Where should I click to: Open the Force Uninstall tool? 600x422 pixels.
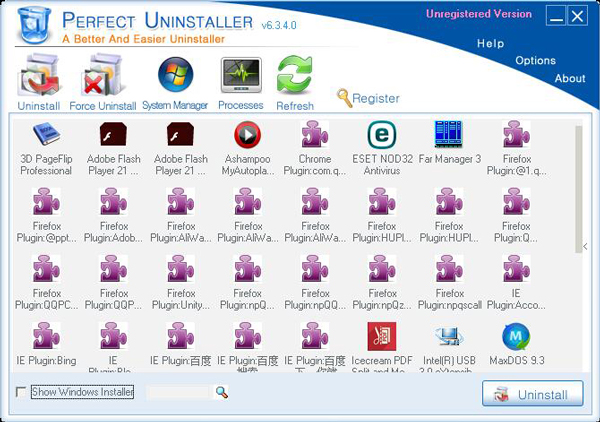[103, 82]
